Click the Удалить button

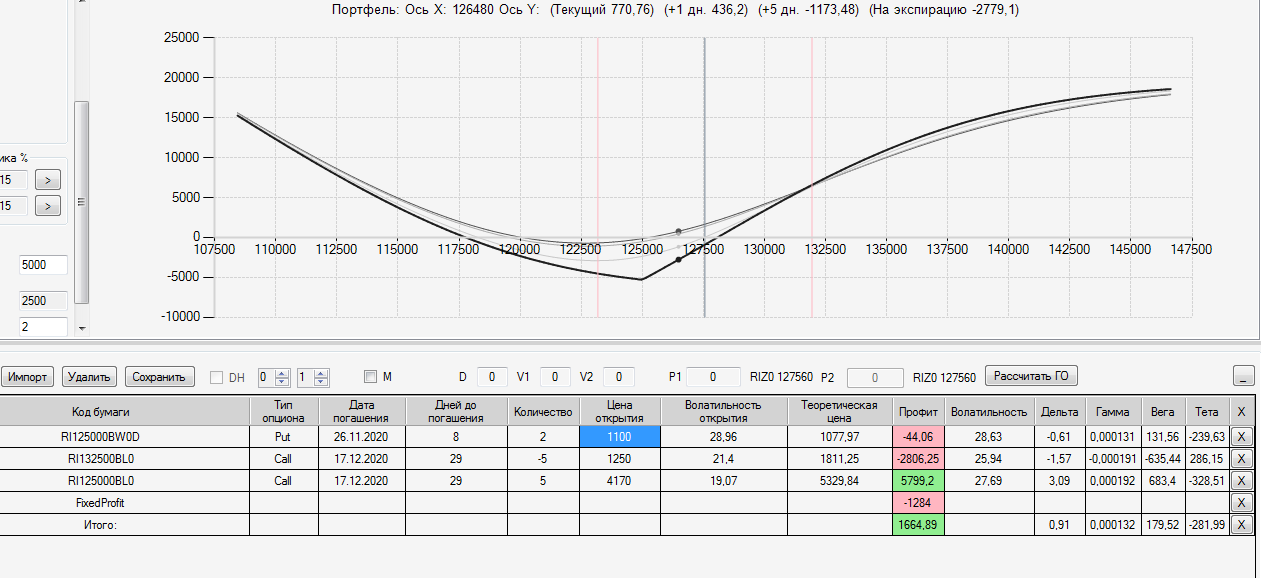[90, 377]
